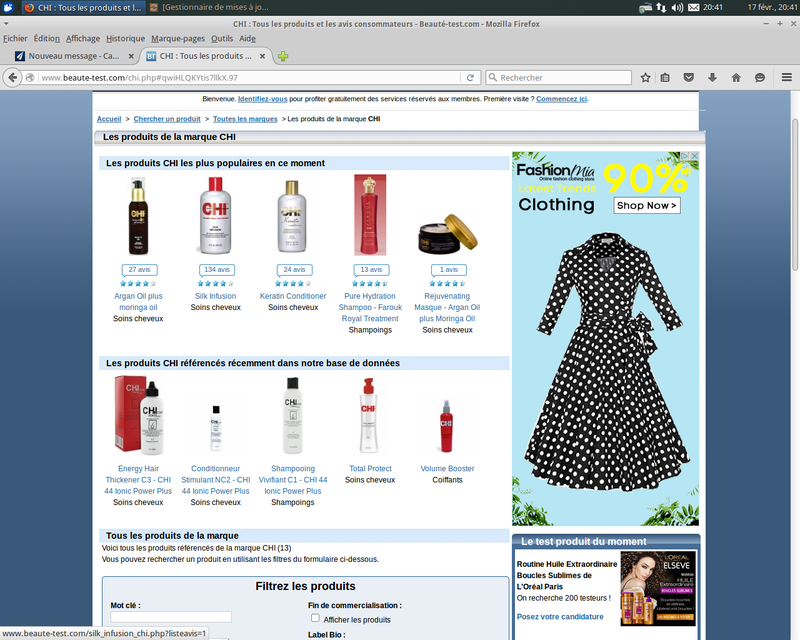Switch to 'Nouveau message' tab
Image resolution: width=800 pixels, height=640 pixels.
coord(73,56)
